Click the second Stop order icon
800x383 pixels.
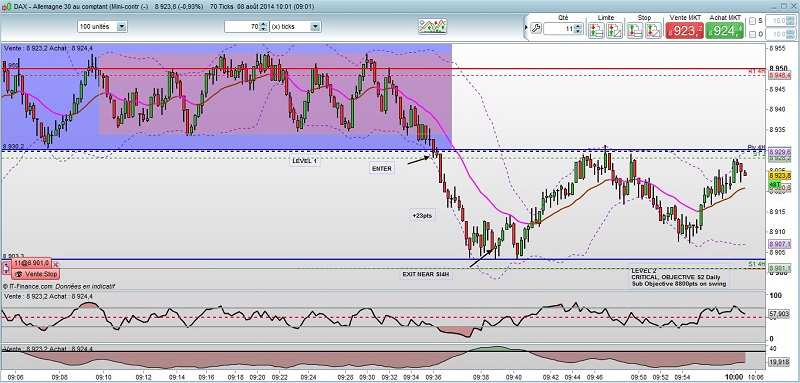point(654,31)
